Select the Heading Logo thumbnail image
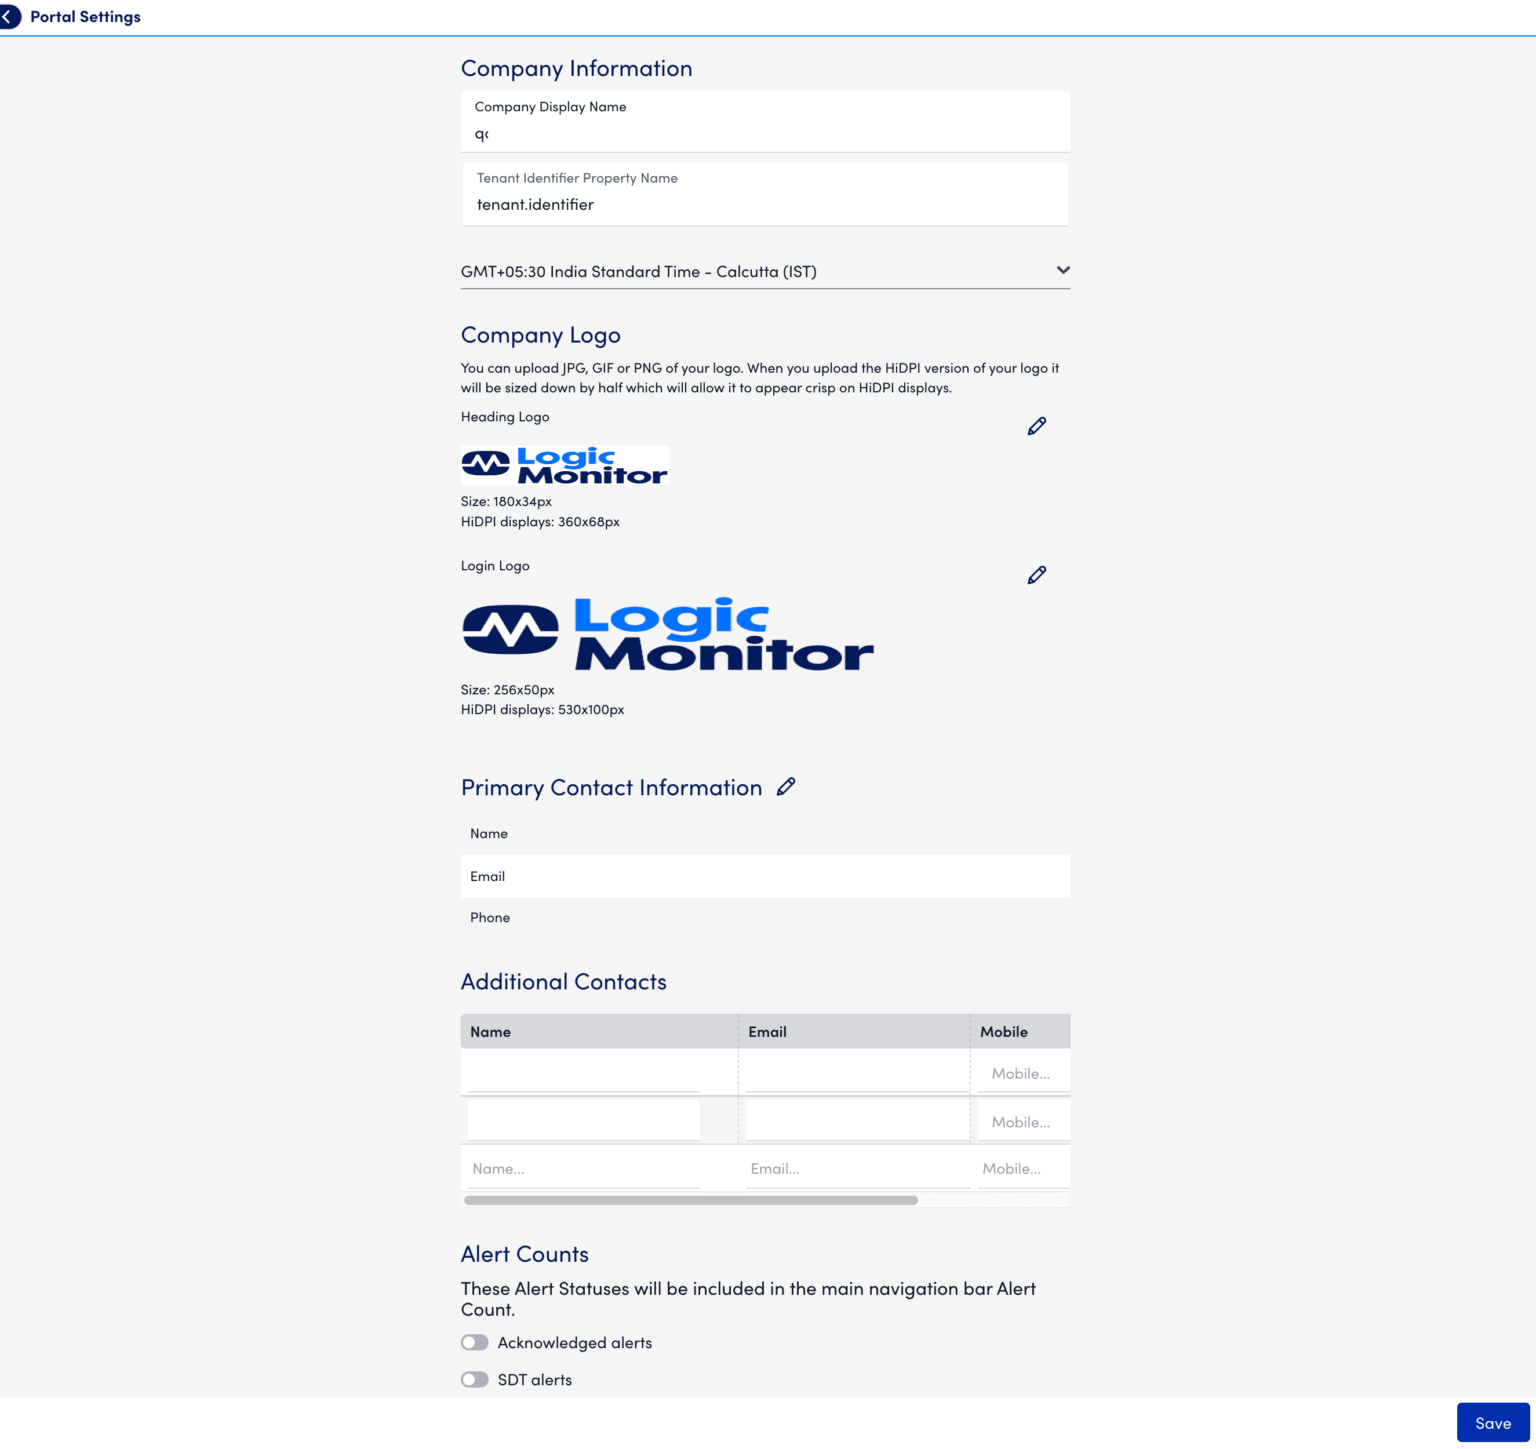Viewport: 1536px width, 1449px height. click(x=564, y=464)
